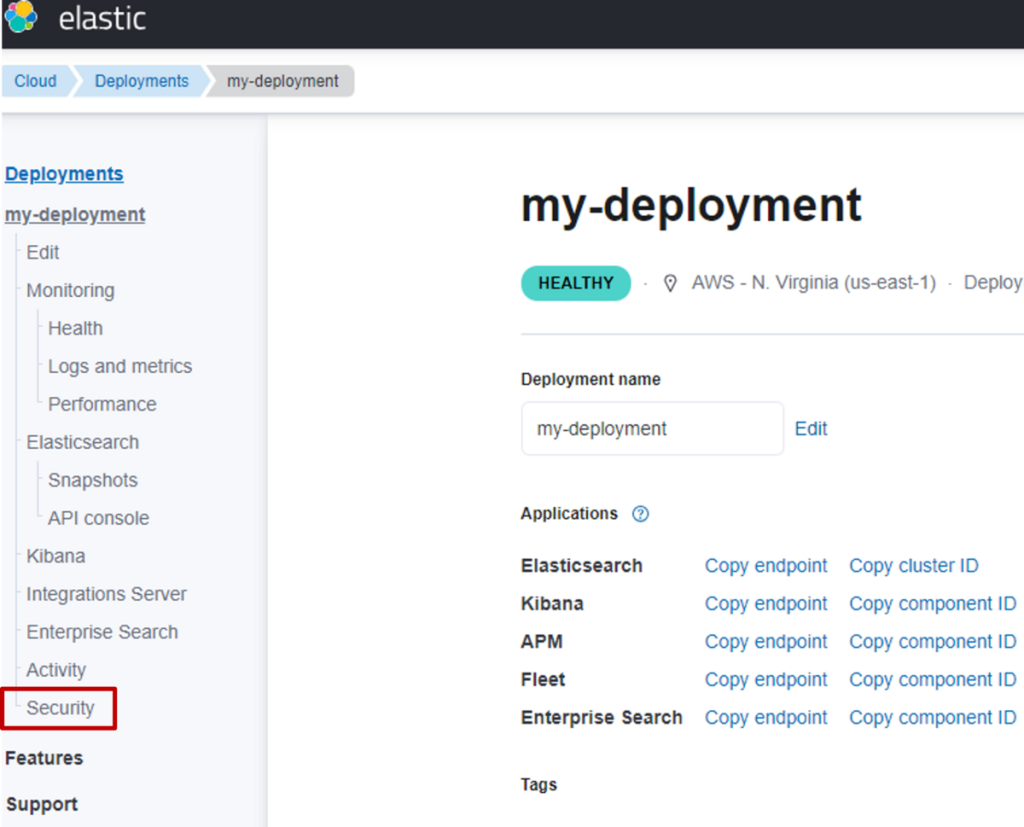1024x827 pixels.
Task: Expand the Support section in sidebar
Action: pos(42,804)
